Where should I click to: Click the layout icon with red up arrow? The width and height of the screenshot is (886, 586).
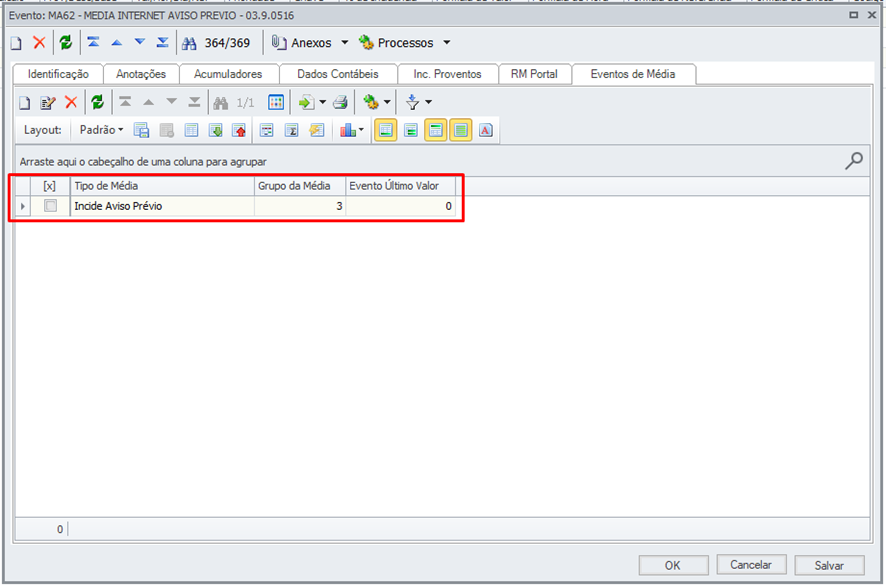(240, 131)
